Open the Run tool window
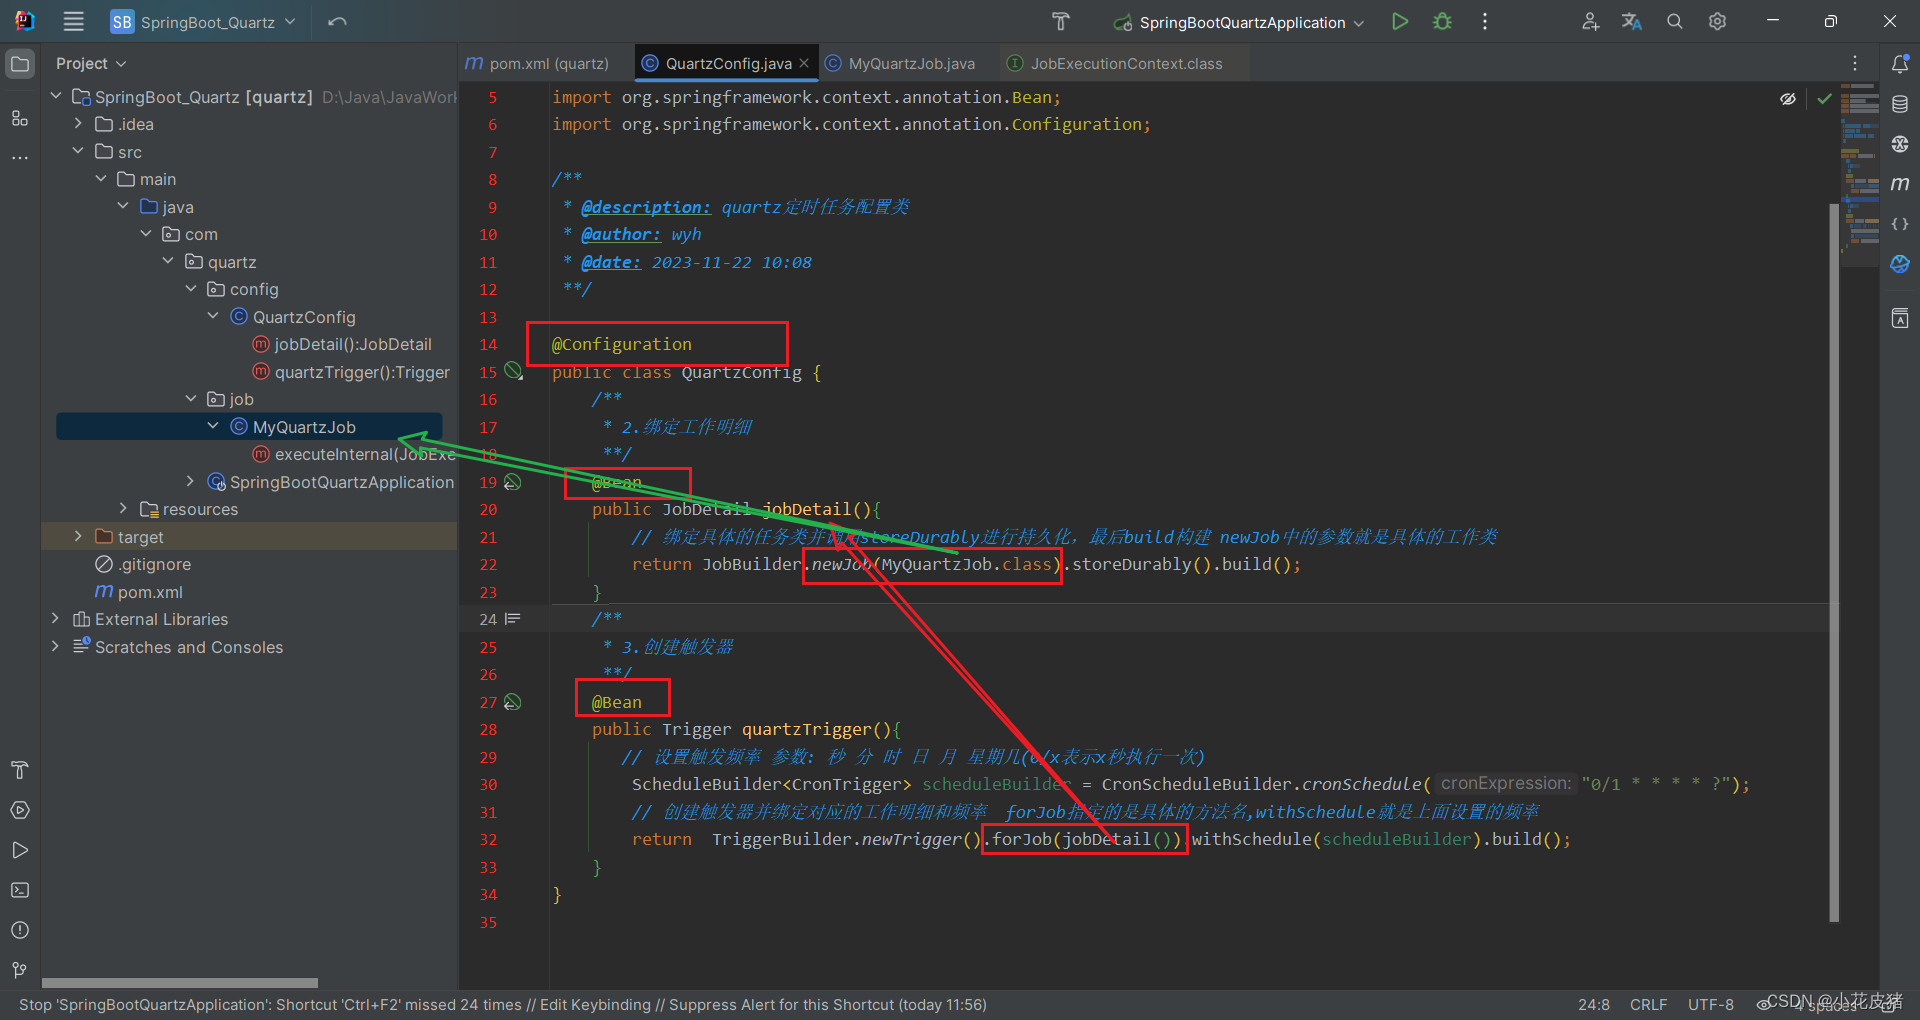 tap(20, 850)
